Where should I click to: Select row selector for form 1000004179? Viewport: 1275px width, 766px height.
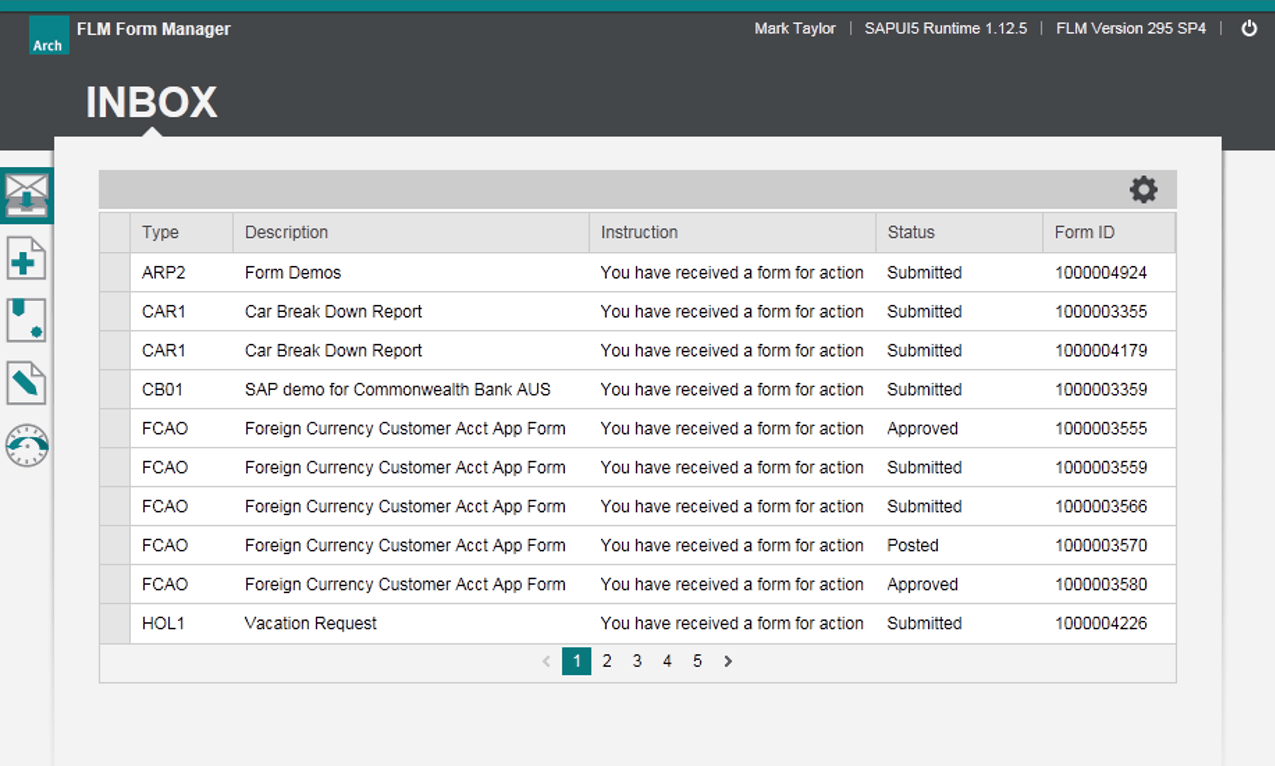pyautogui.click(x=115, y=350)
